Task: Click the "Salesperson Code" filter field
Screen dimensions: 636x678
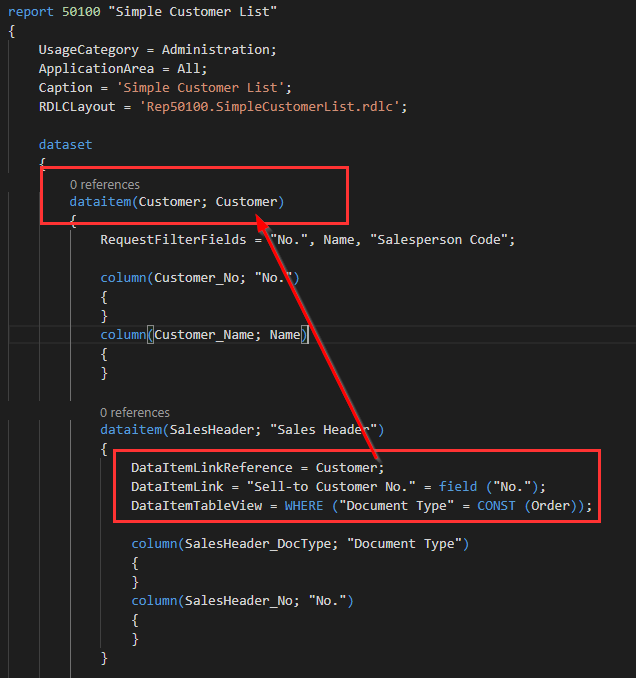Action: 438,240
